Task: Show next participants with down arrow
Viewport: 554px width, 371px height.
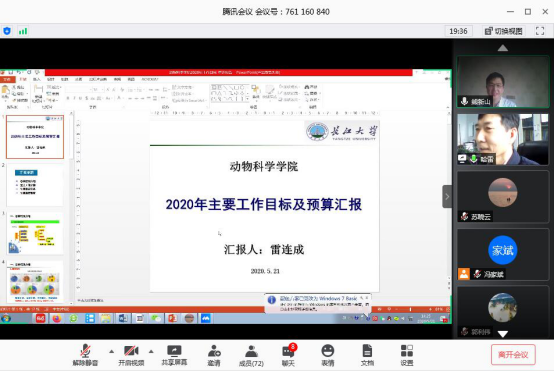Action: pos(503,334)
